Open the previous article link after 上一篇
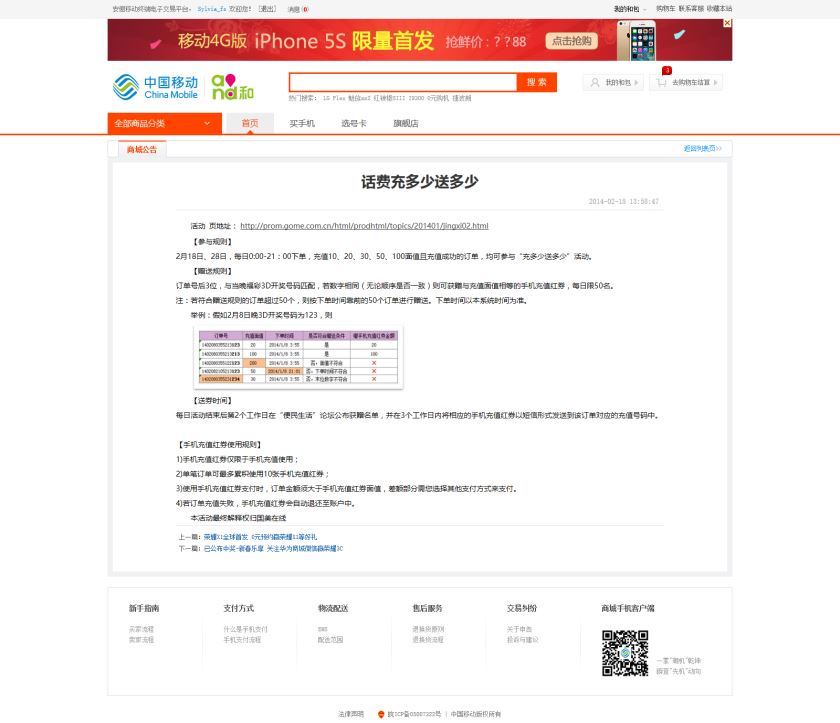This screenshot has height=723, width=840. pyautogui.click(x=260, y=537)
